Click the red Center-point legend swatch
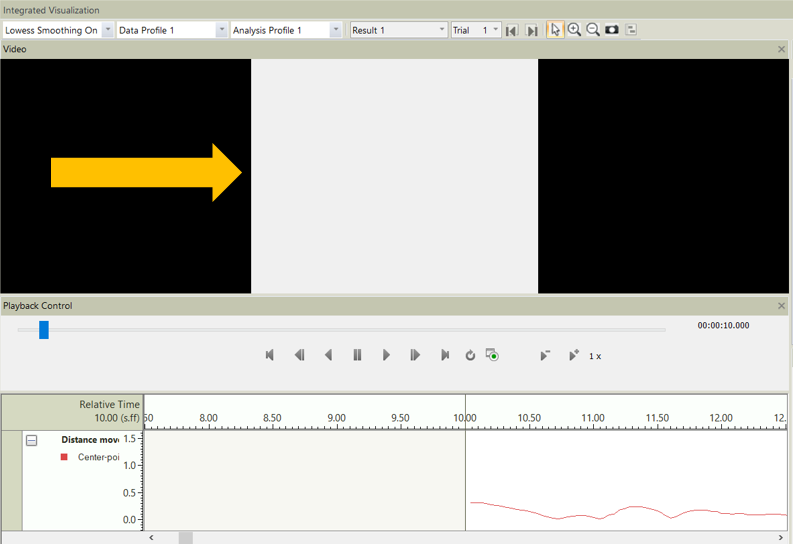793x545 pixels. click(x=64, y=457)
